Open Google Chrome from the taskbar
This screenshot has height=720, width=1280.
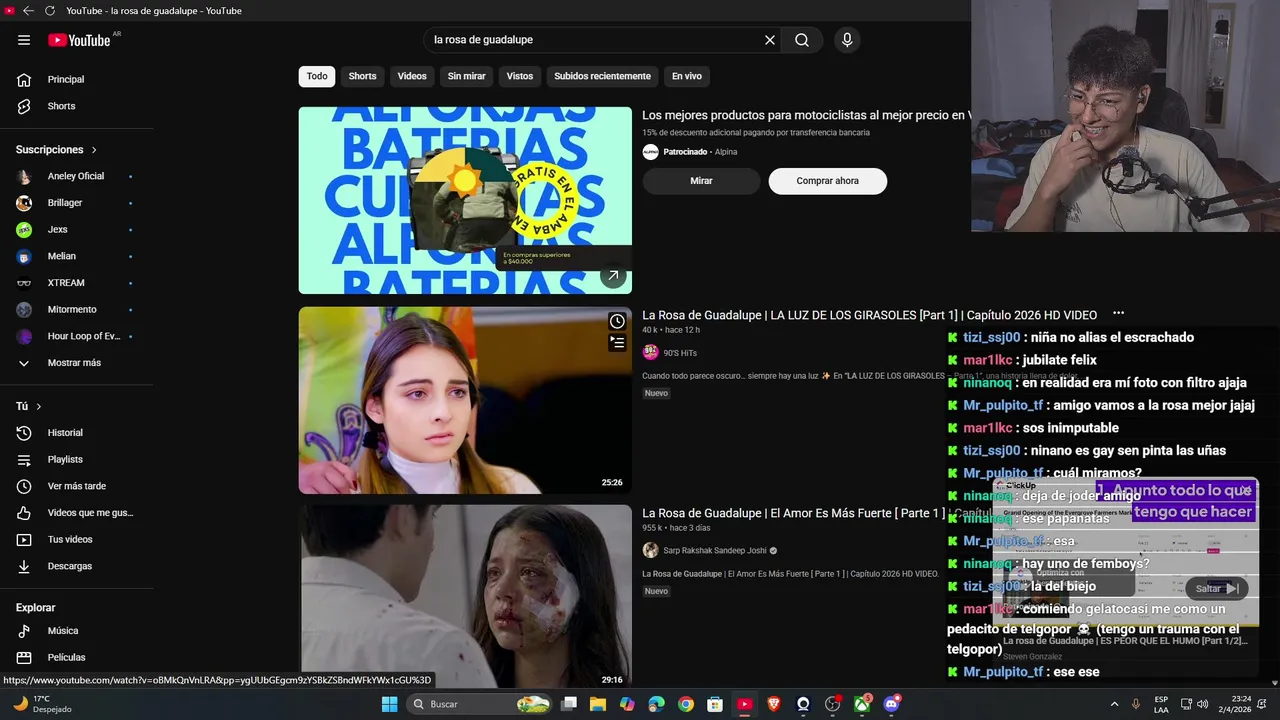685,704
